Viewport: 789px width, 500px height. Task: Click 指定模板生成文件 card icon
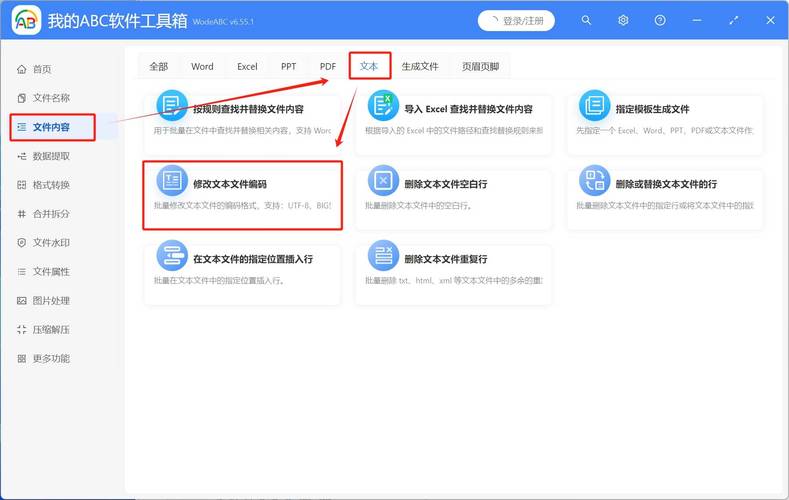tap(594, 106)
